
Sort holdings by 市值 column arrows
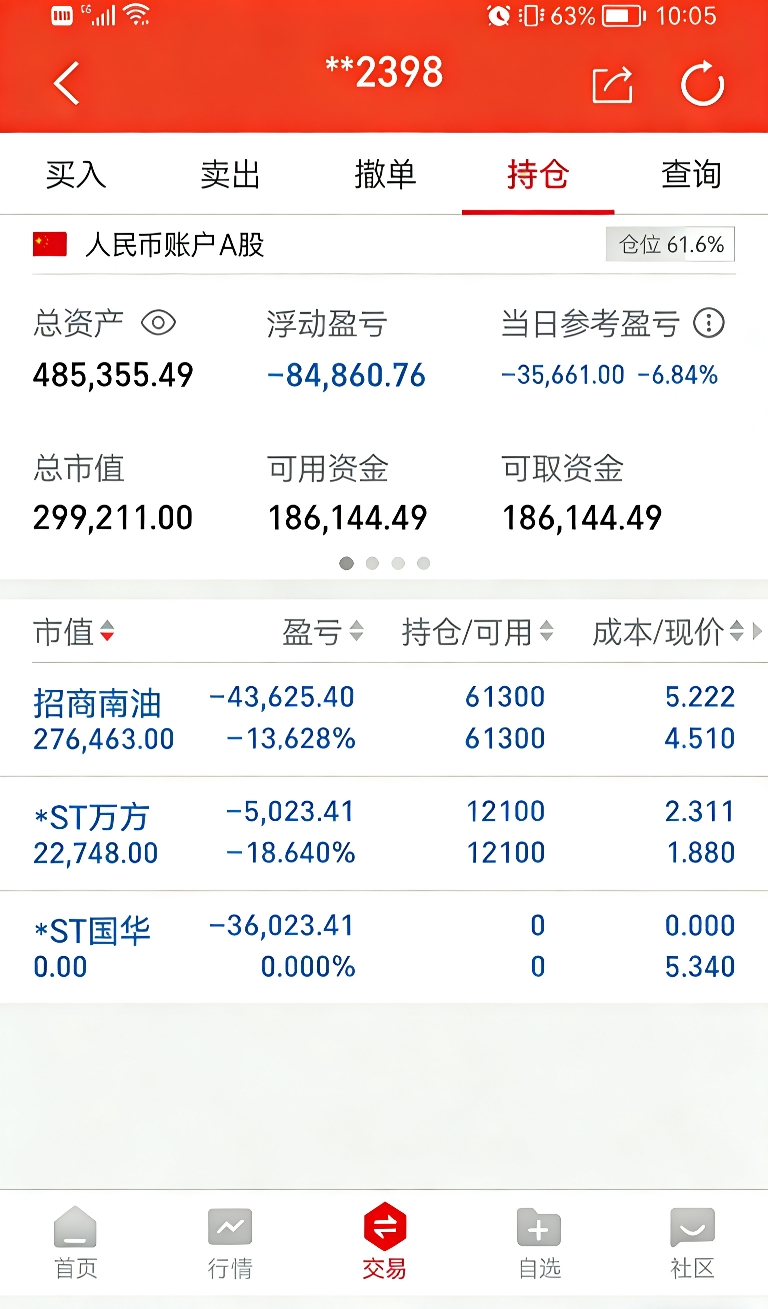pos(107,632)
